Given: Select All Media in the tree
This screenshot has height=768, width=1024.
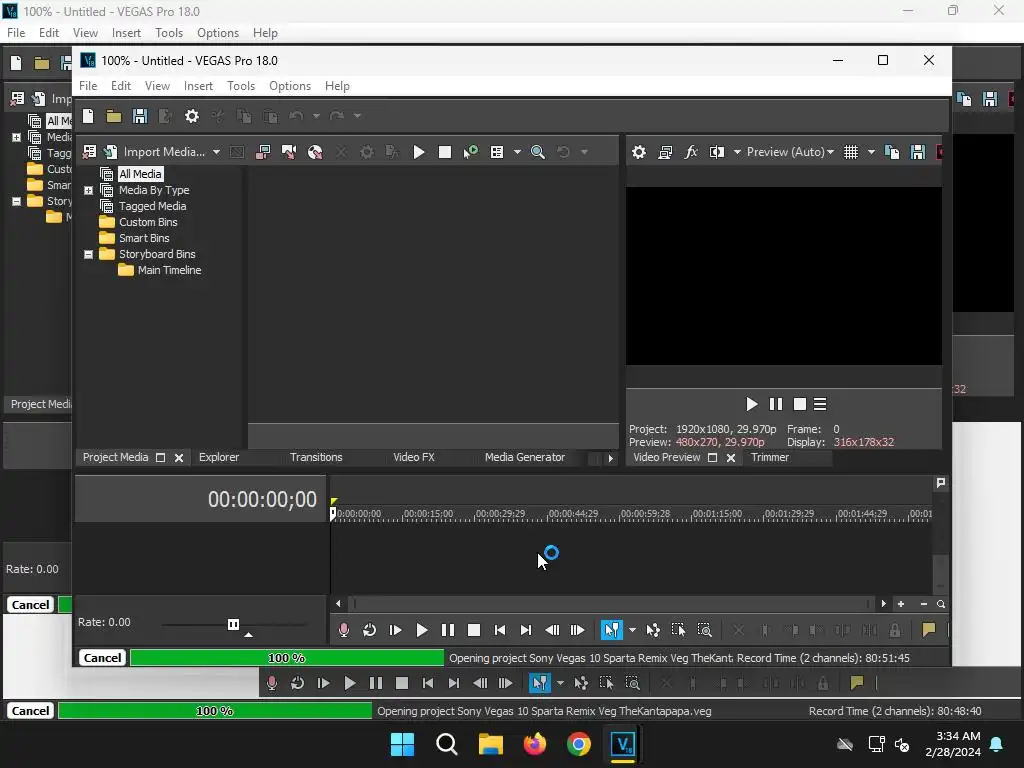Looking at the screenshot, I should tap(140, 174).
